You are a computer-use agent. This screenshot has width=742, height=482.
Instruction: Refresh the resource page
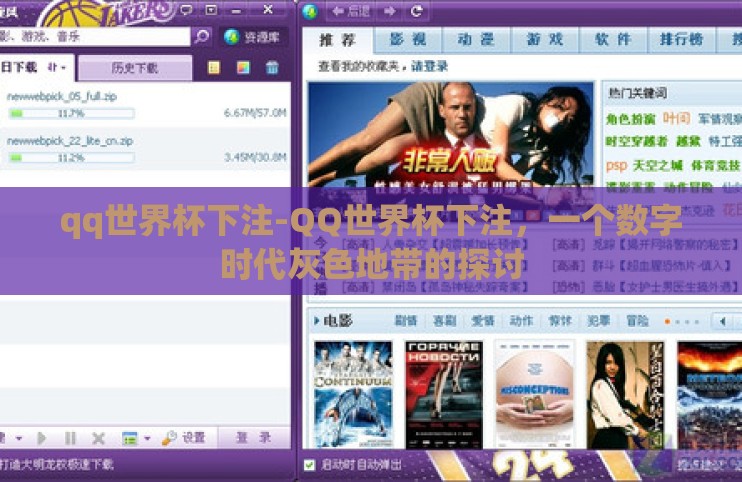[x=416, y=11]
